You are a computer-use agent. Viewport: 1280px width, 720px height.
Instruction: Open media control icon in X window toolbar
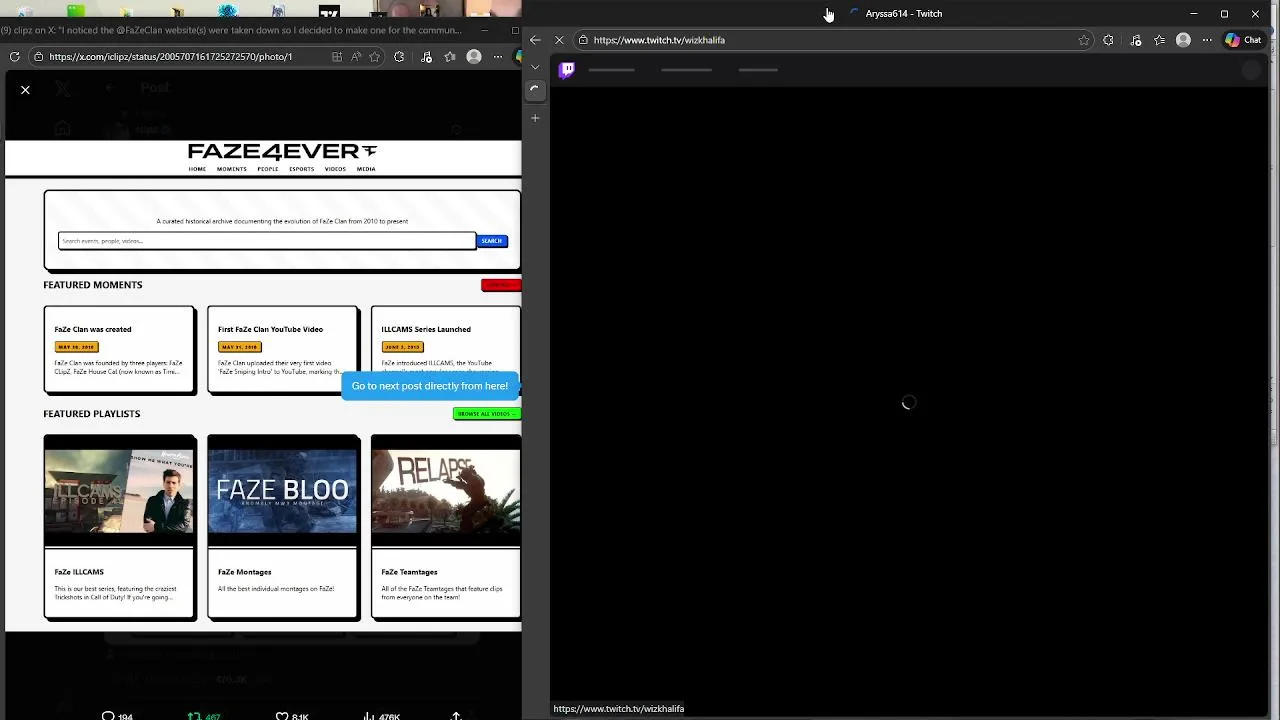point(426,57)
